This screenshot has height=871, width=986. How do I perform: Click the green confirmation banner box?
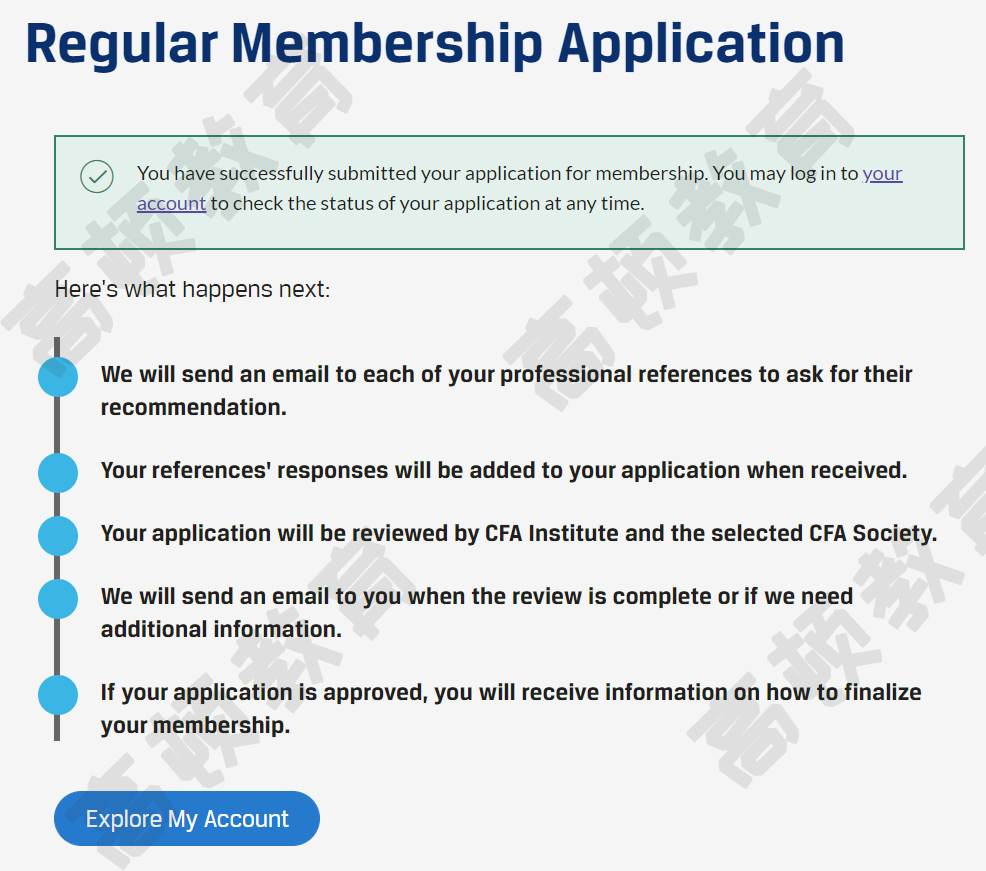(509, 192)
